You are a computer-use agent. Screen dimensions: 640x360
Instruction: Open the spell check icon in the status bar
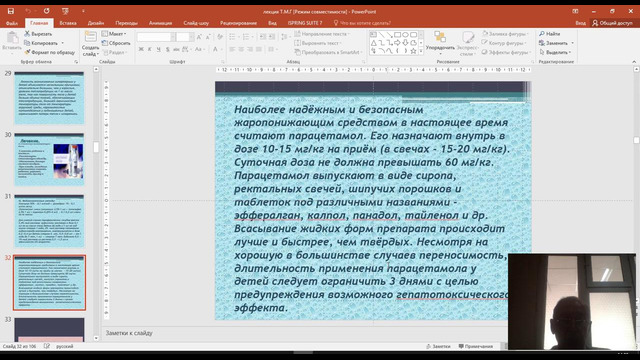47,346
